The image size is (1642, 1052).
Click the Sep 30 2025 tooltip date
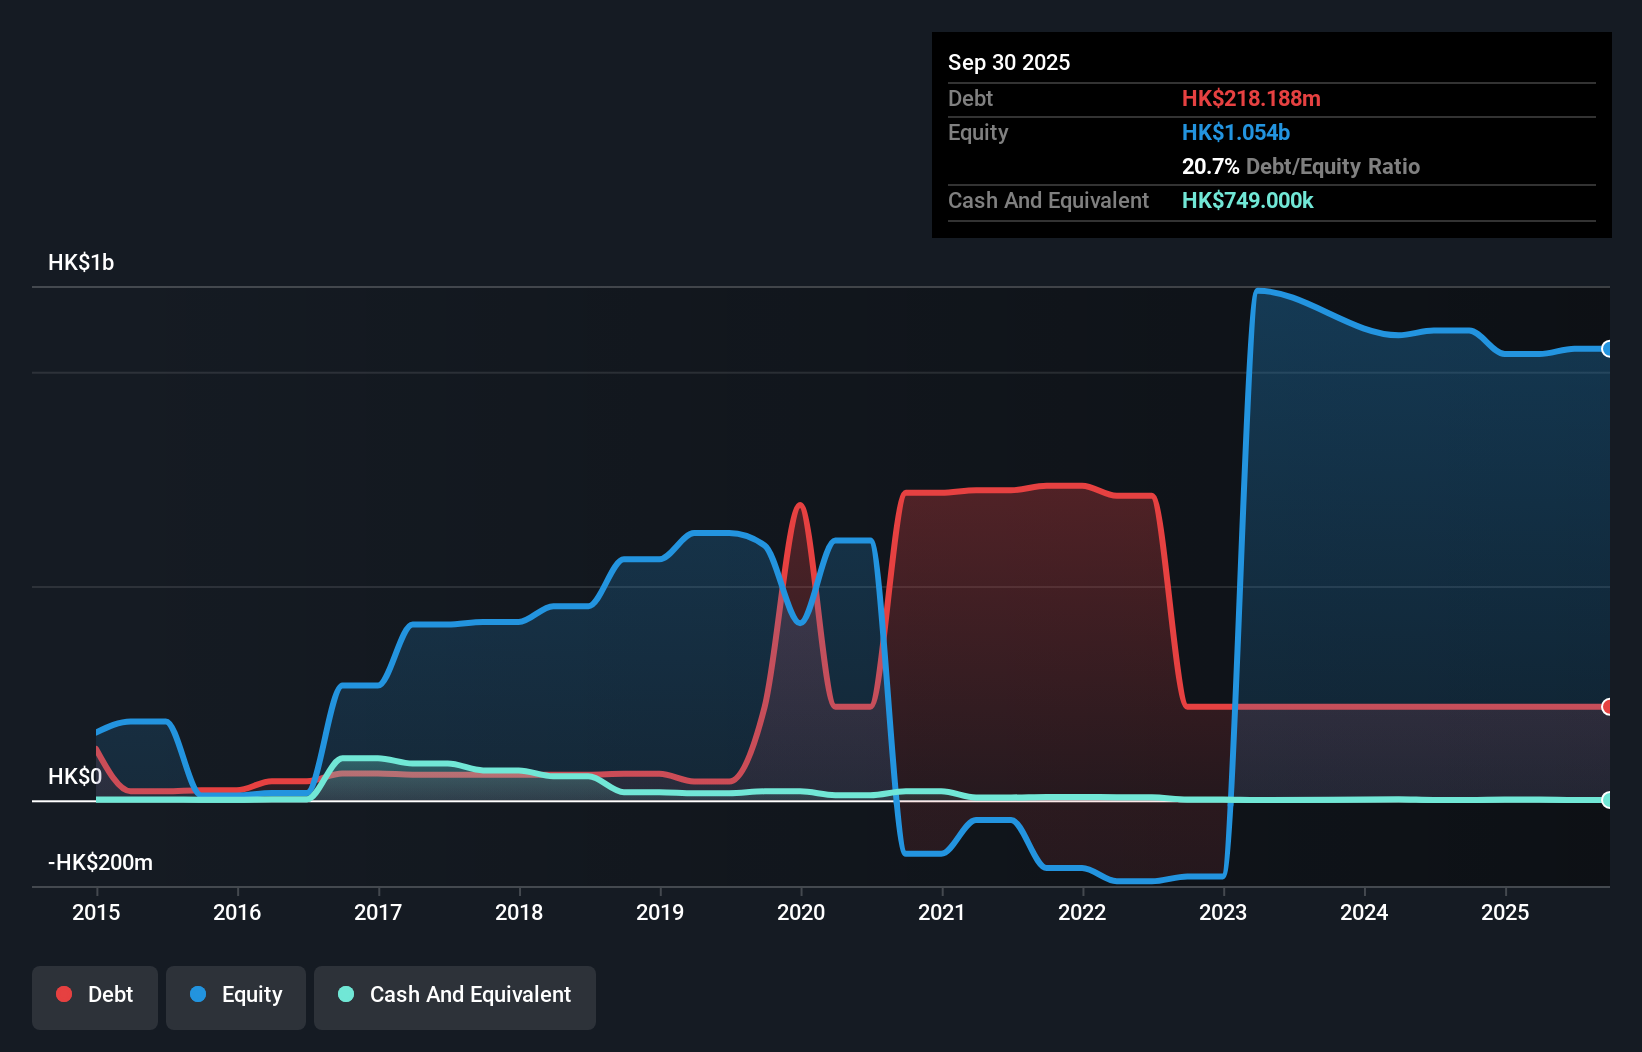(1009, 62)
